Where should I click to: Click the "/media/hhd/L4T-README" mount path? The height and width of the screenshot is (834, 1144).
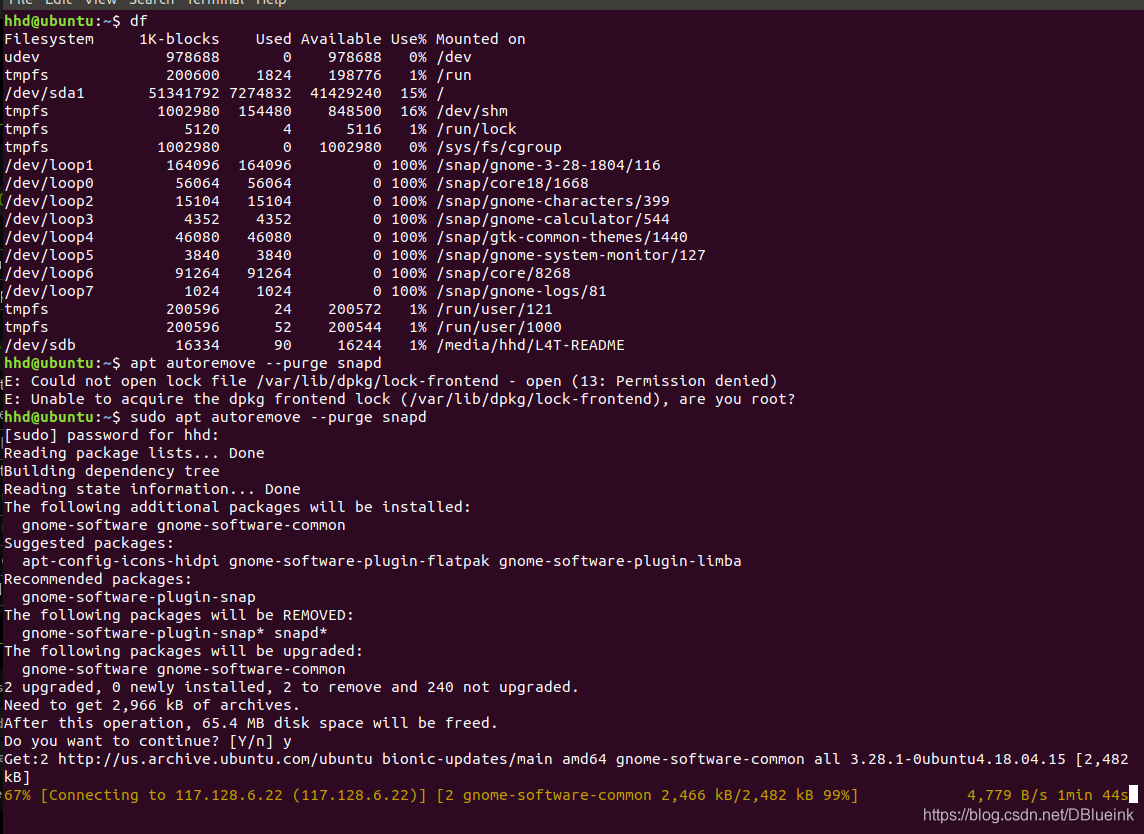click(530, 345)
